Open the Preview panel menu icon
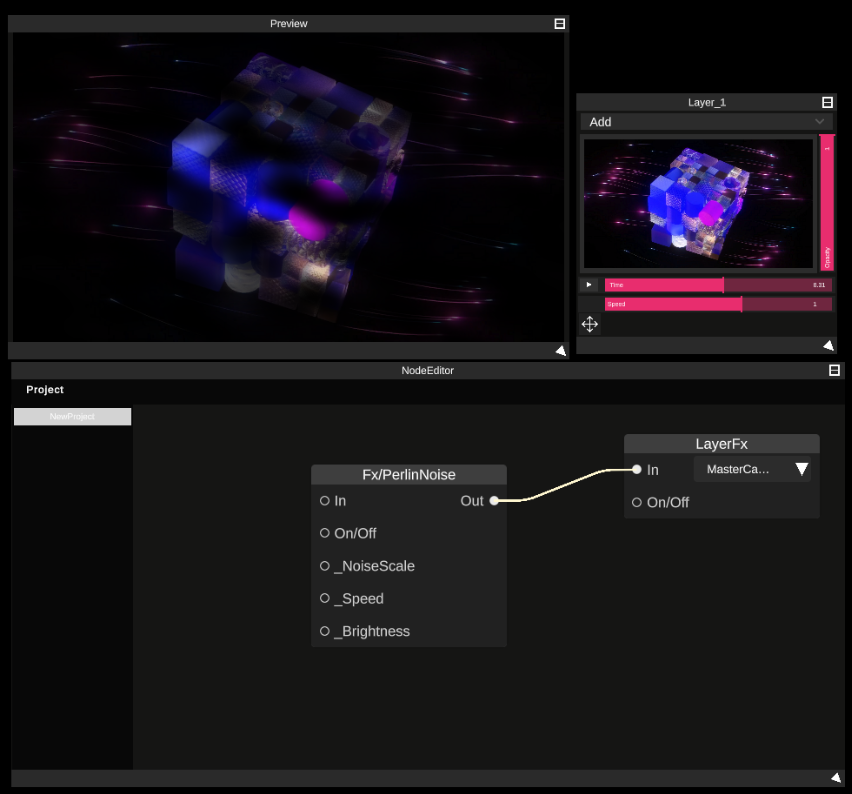852x794 pixels. (x=559, y=22)
